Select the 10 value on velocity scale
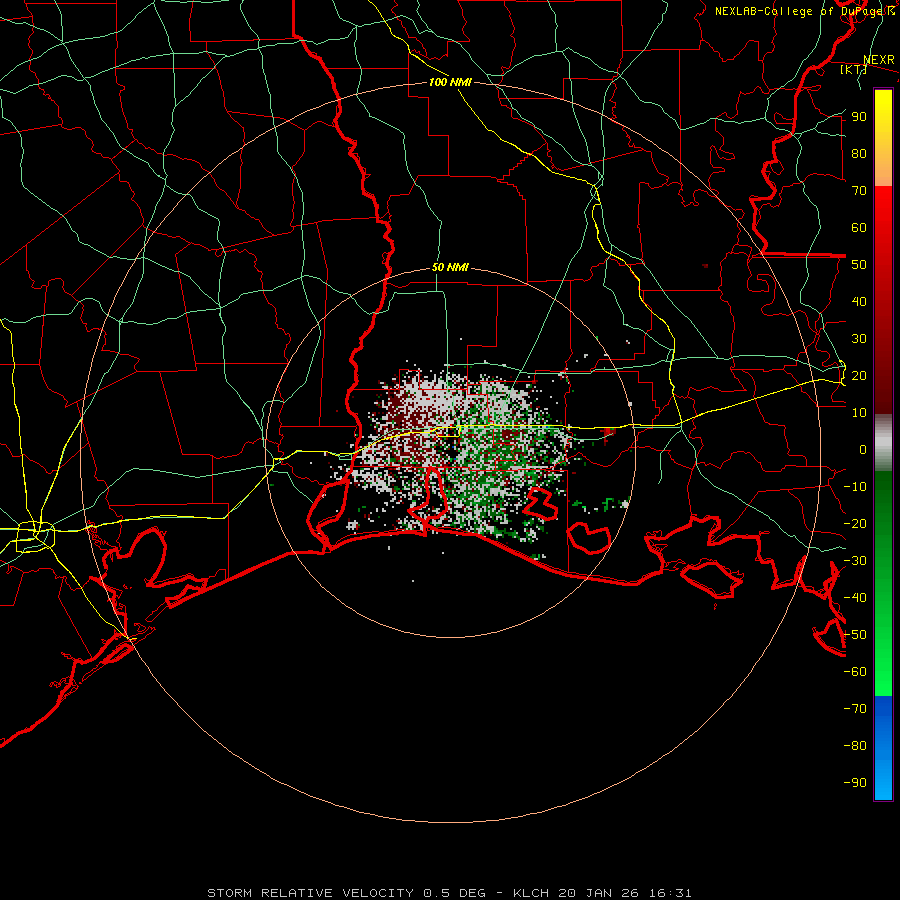This screenshot has width=900, height=900. click(x=859, y=413)
